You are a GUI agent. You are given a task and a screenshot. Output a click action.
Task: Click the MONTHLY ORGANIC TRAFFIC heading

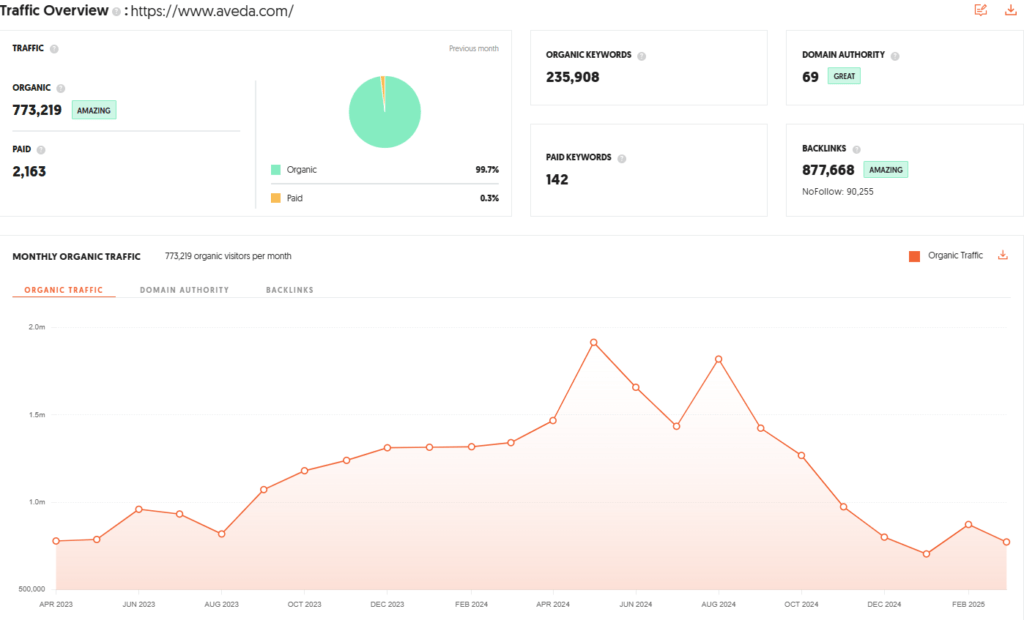[76, 257]
